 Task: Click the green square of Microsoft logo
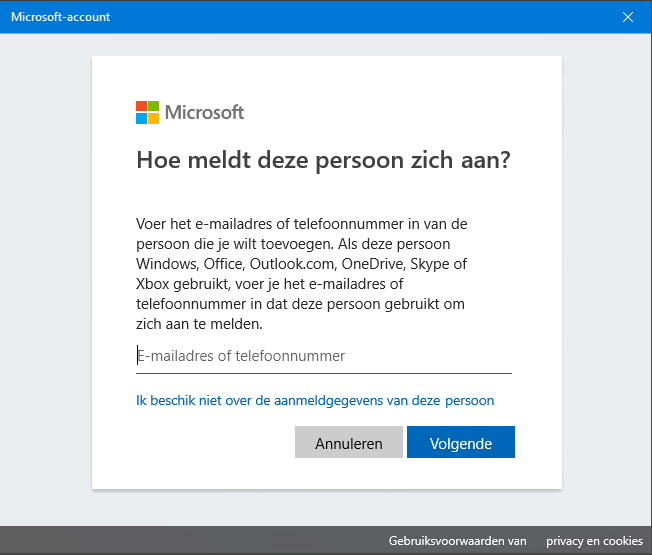153,106
